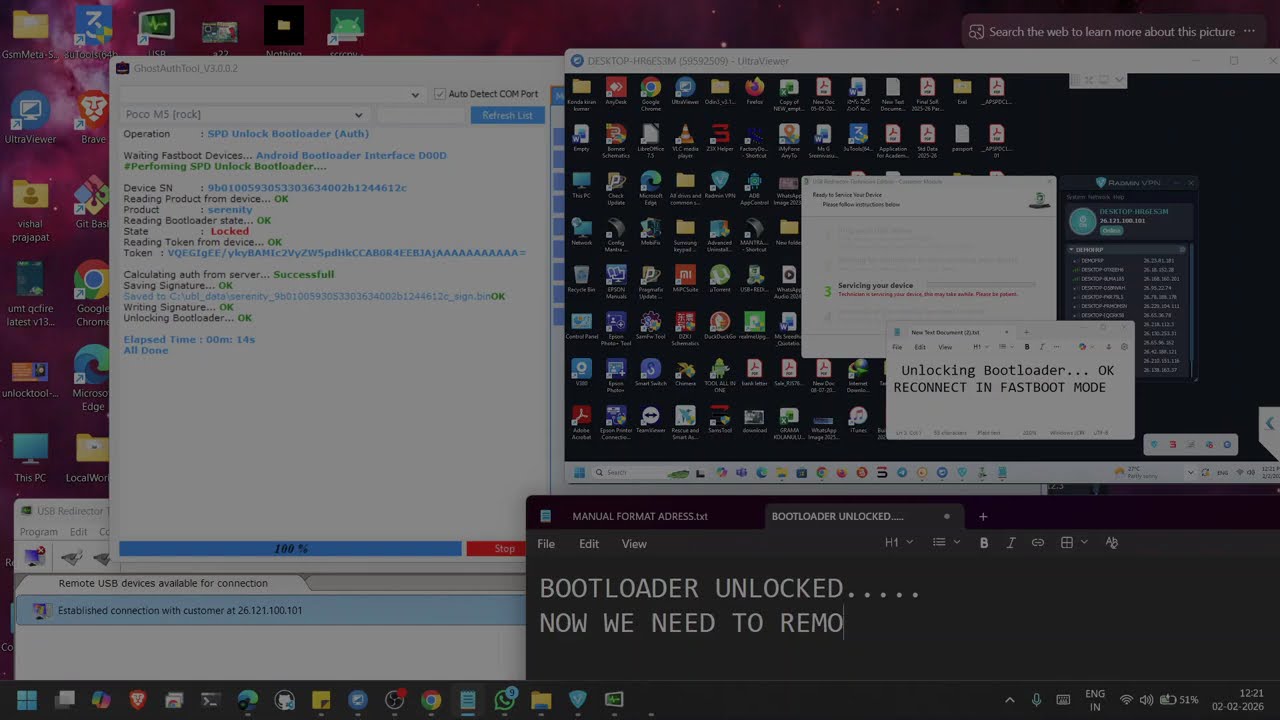Screen dimensions: 1280x720
Task: Launch Brave from the host taskbar
Action: tap(138, 700)
